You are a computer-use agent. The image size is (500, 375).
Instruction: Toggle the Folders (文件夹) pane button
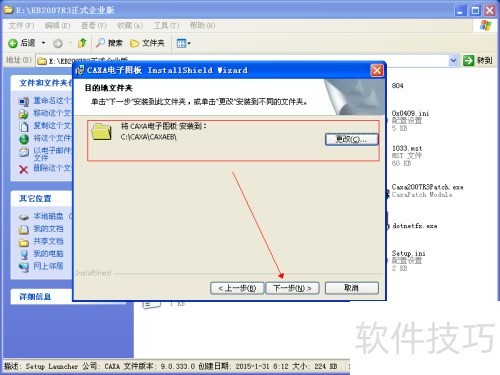(147, 43)
